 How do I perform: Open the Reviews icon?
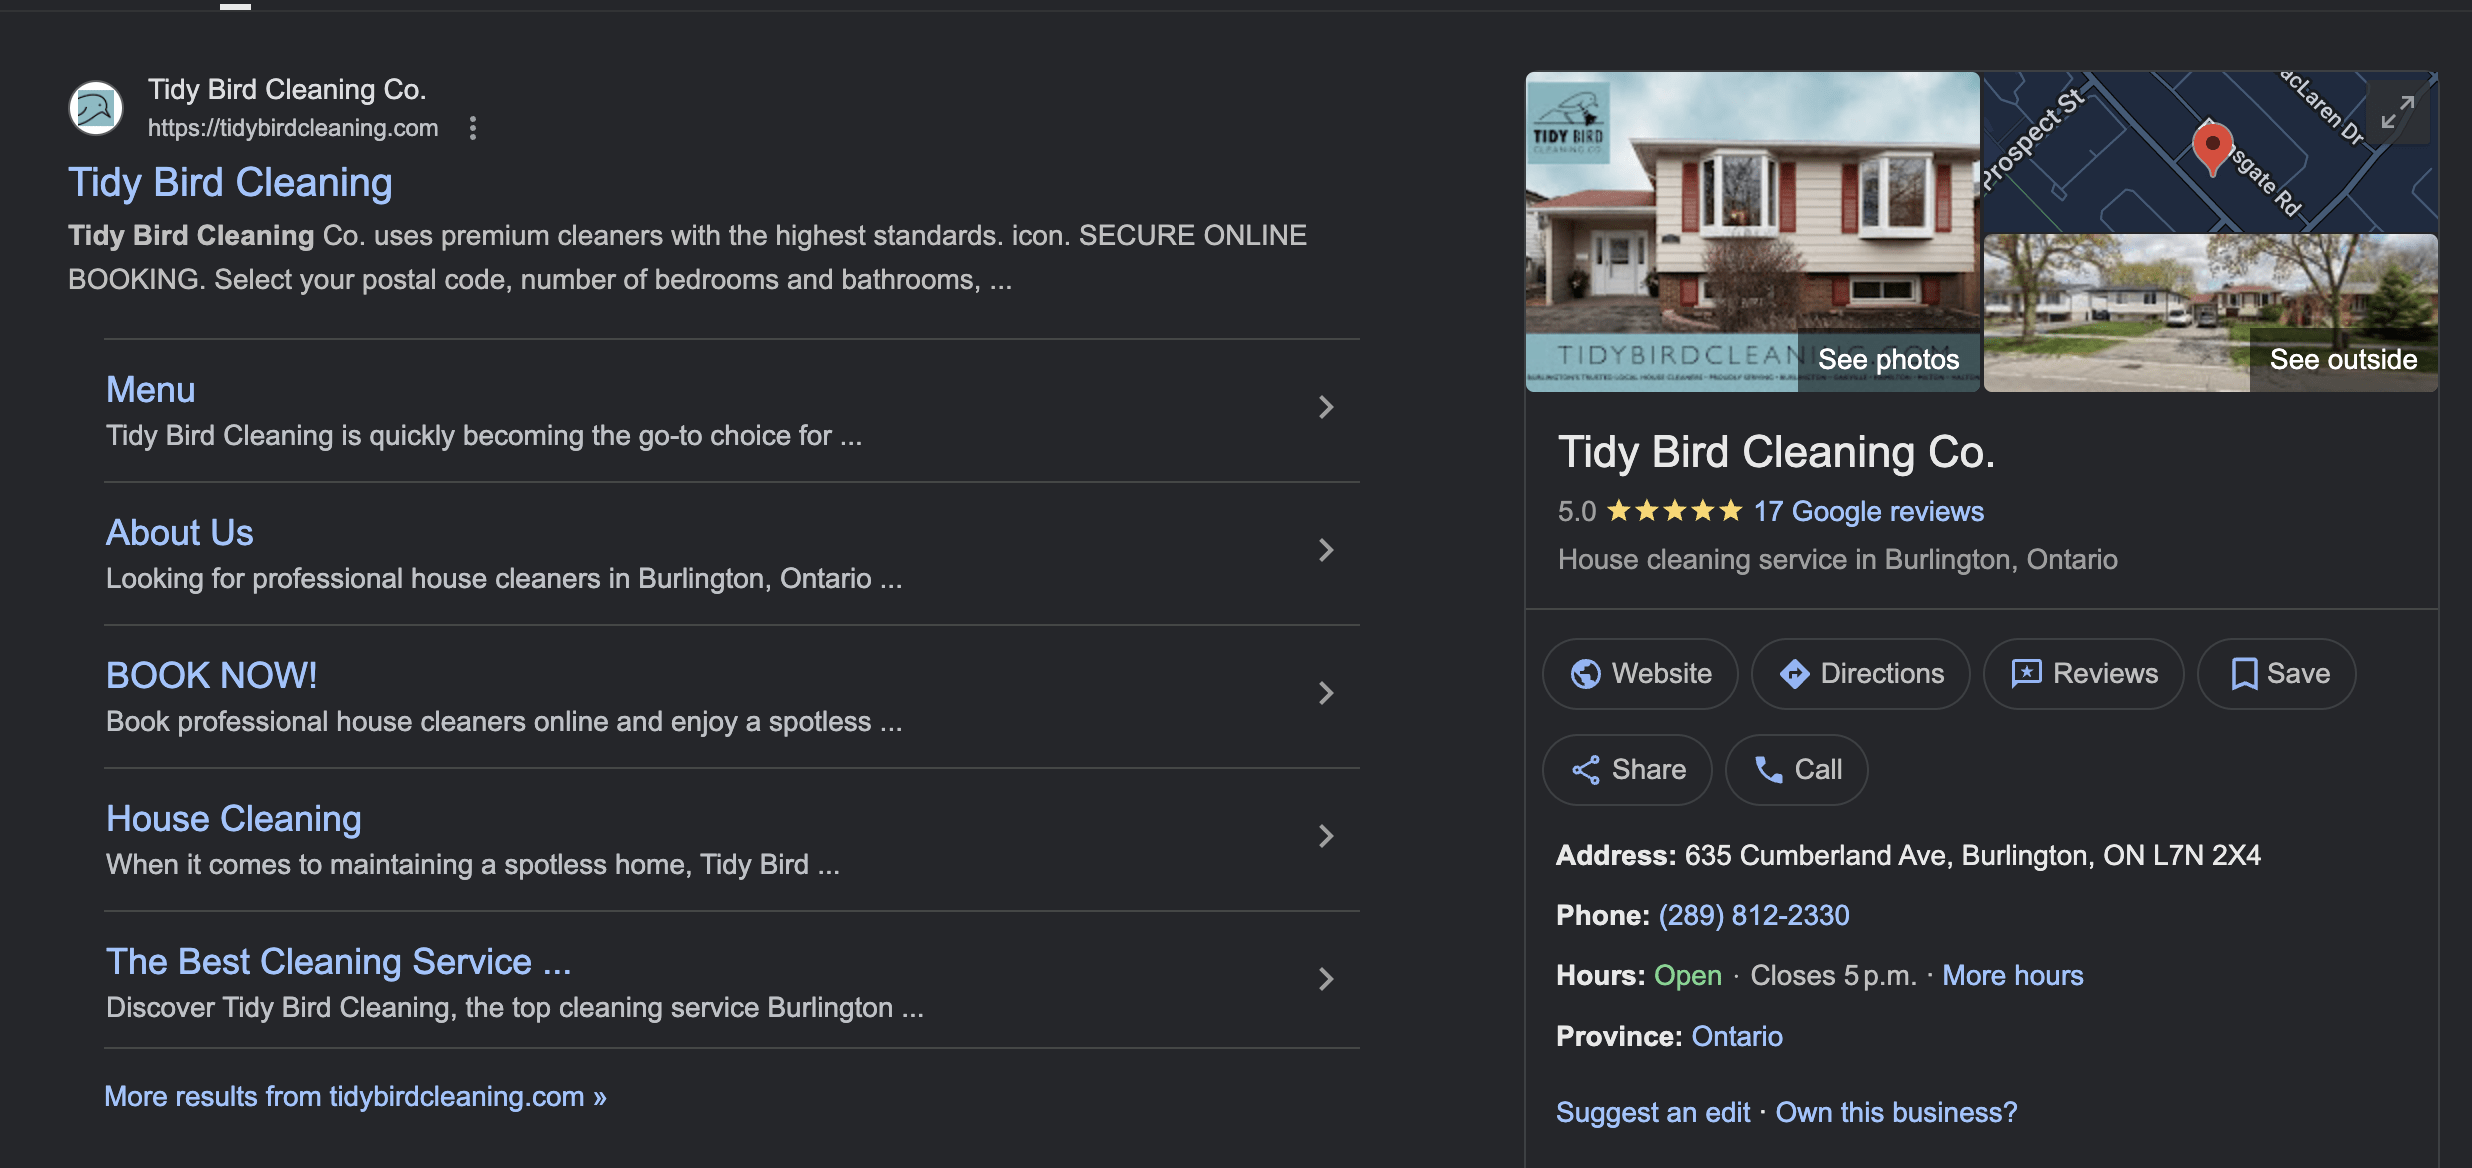tap(2027, 673)
